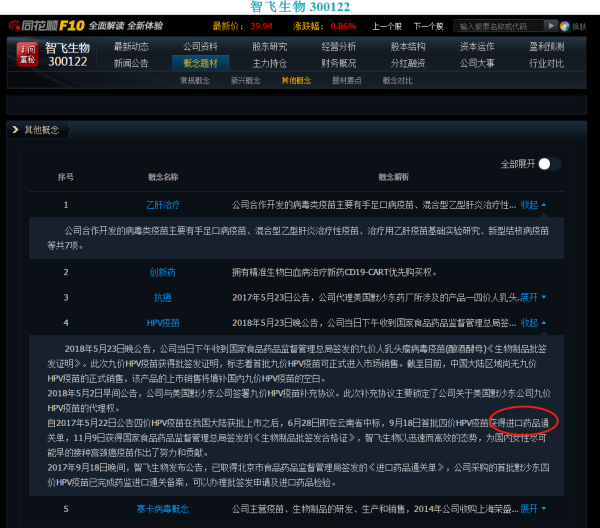Collapse the HPV疫苗 row with 收起
This screenshot has height=528, width=600.
click(x=533, y=323)
